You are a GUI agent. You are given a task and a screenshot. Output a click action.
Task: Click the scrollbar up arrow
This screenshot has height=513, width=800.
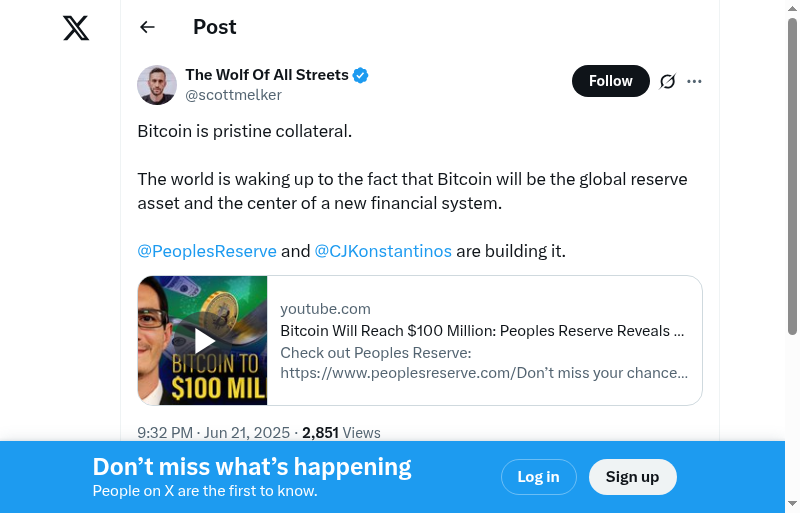(x=792, y=9)
